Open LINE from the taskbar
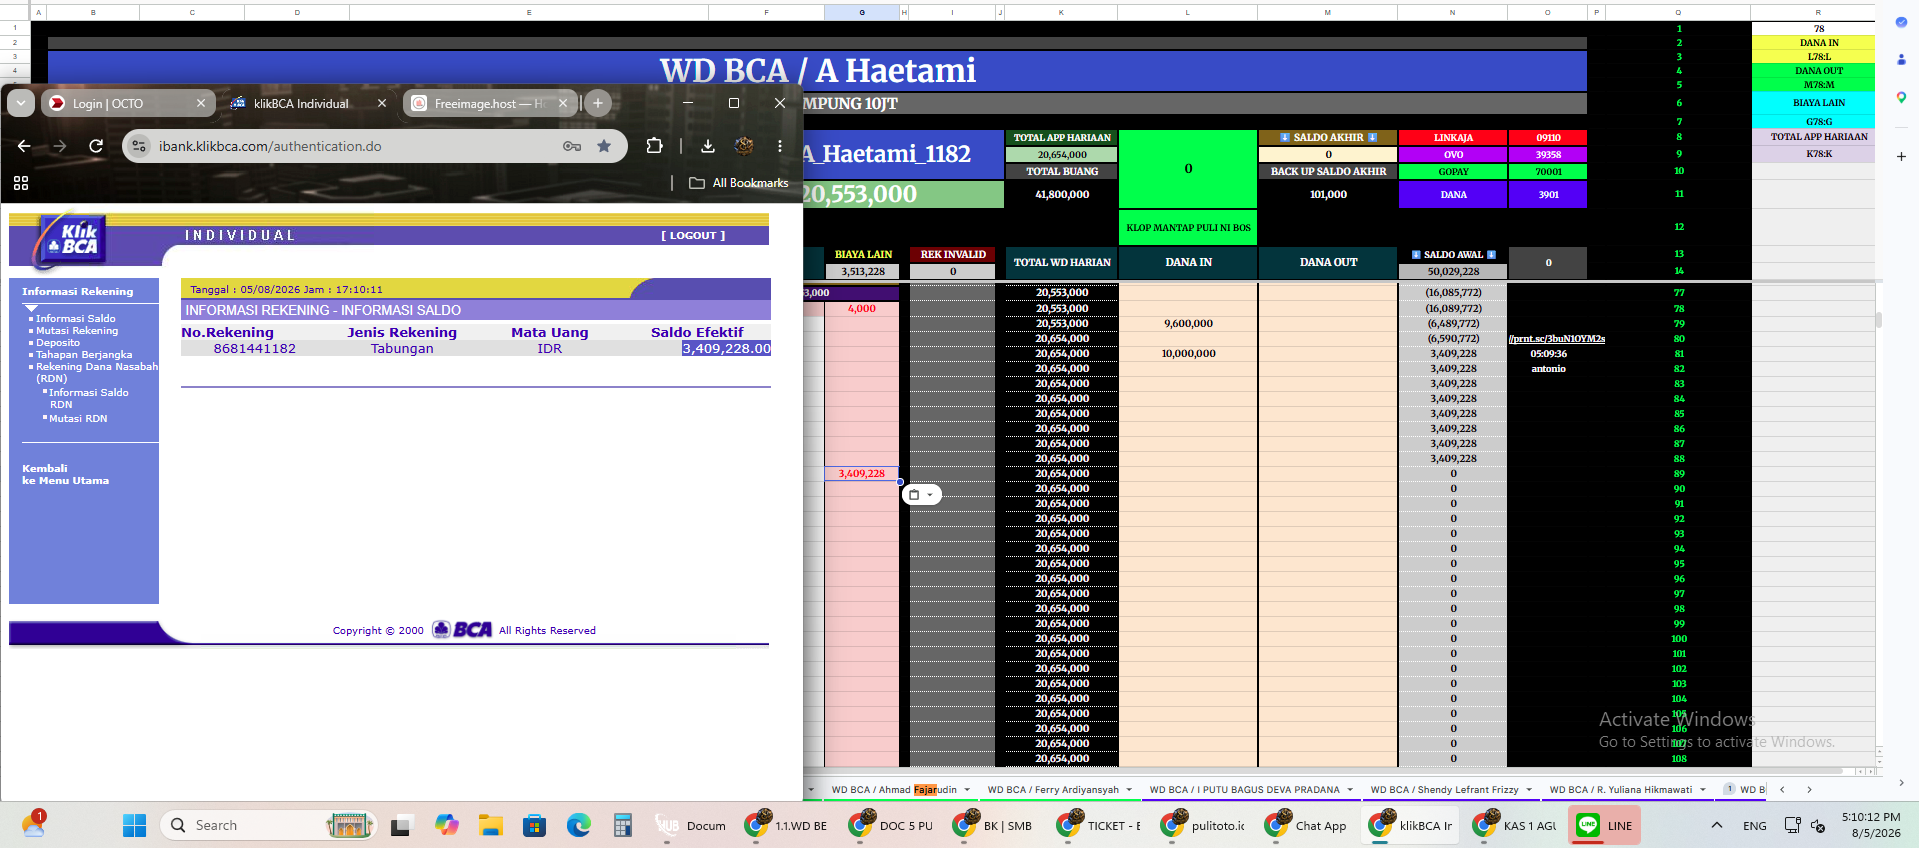 click(x=1604, y=825)
